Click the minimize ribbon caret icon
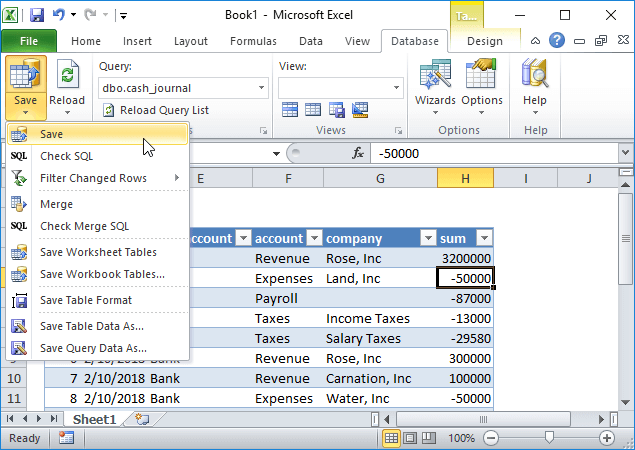Image resolution: width=635 pixels, height=450 pixels. click(x=535, y=41)
